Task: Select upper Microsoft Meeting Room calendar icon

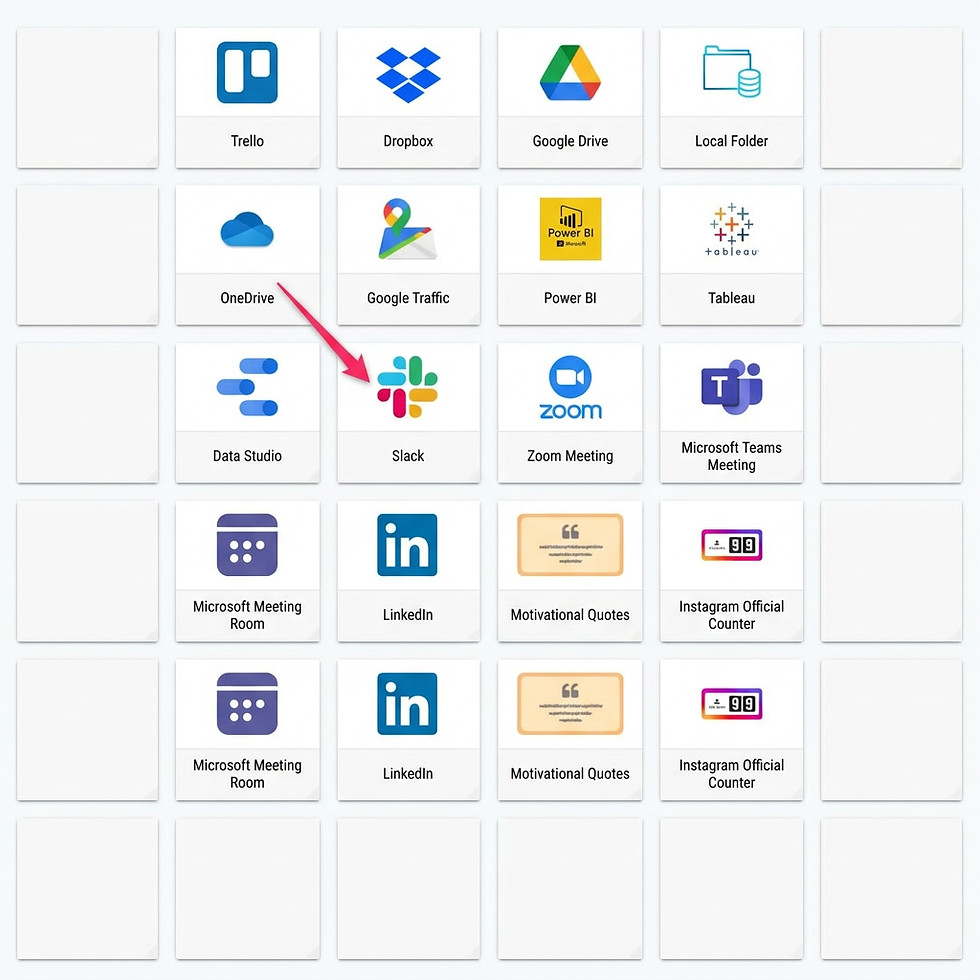Action: [247, 544]
